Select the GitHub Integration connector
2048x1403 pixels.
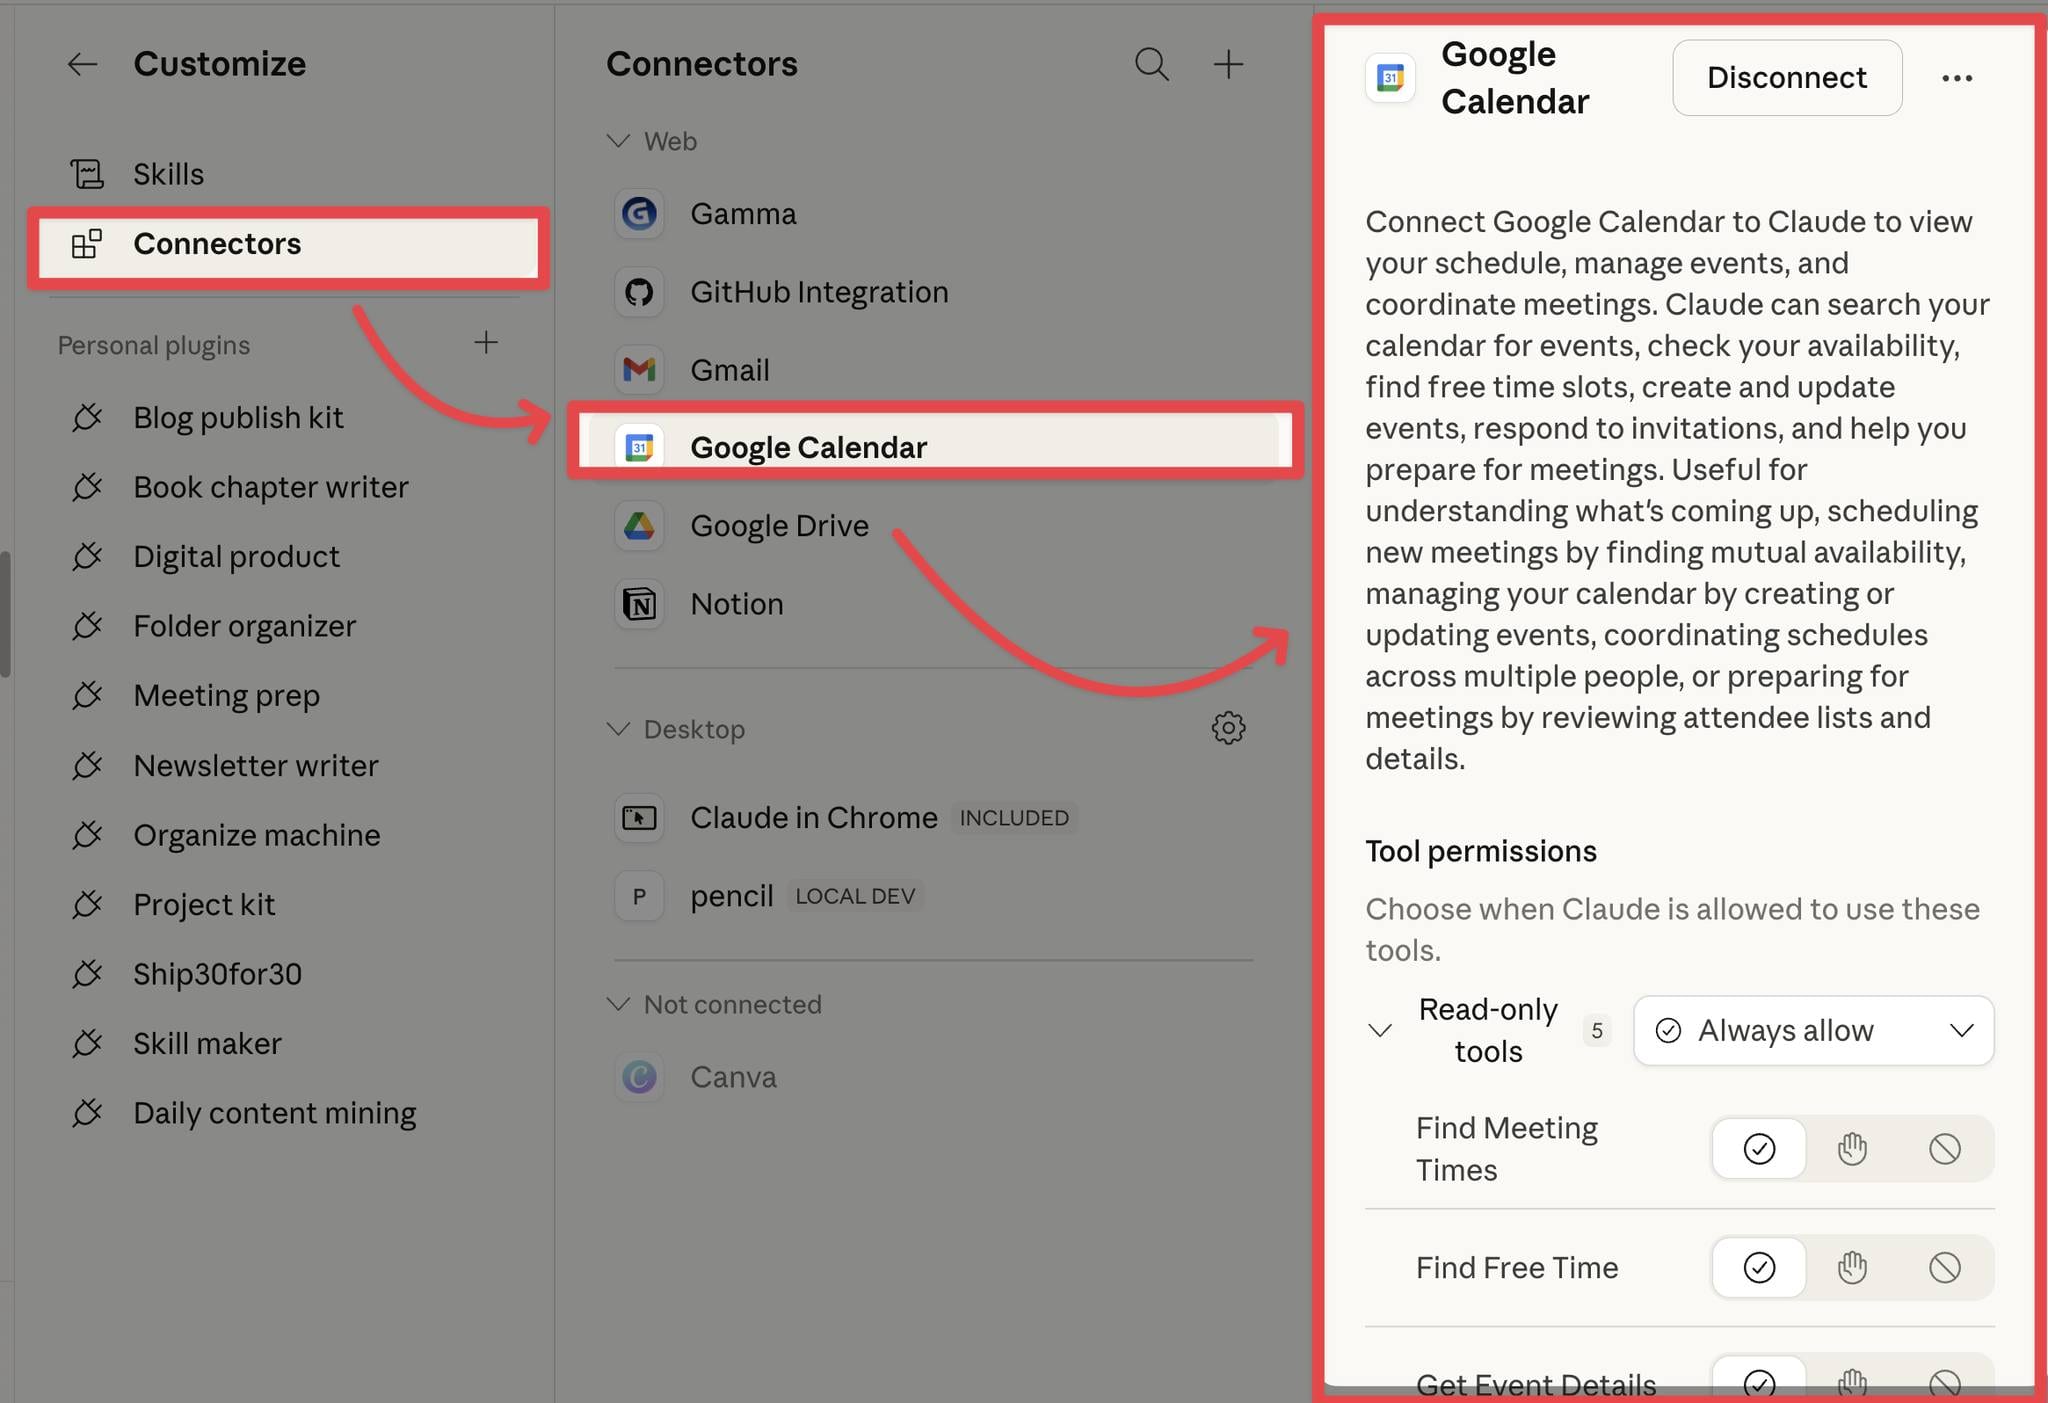click(x=818, y=292)
